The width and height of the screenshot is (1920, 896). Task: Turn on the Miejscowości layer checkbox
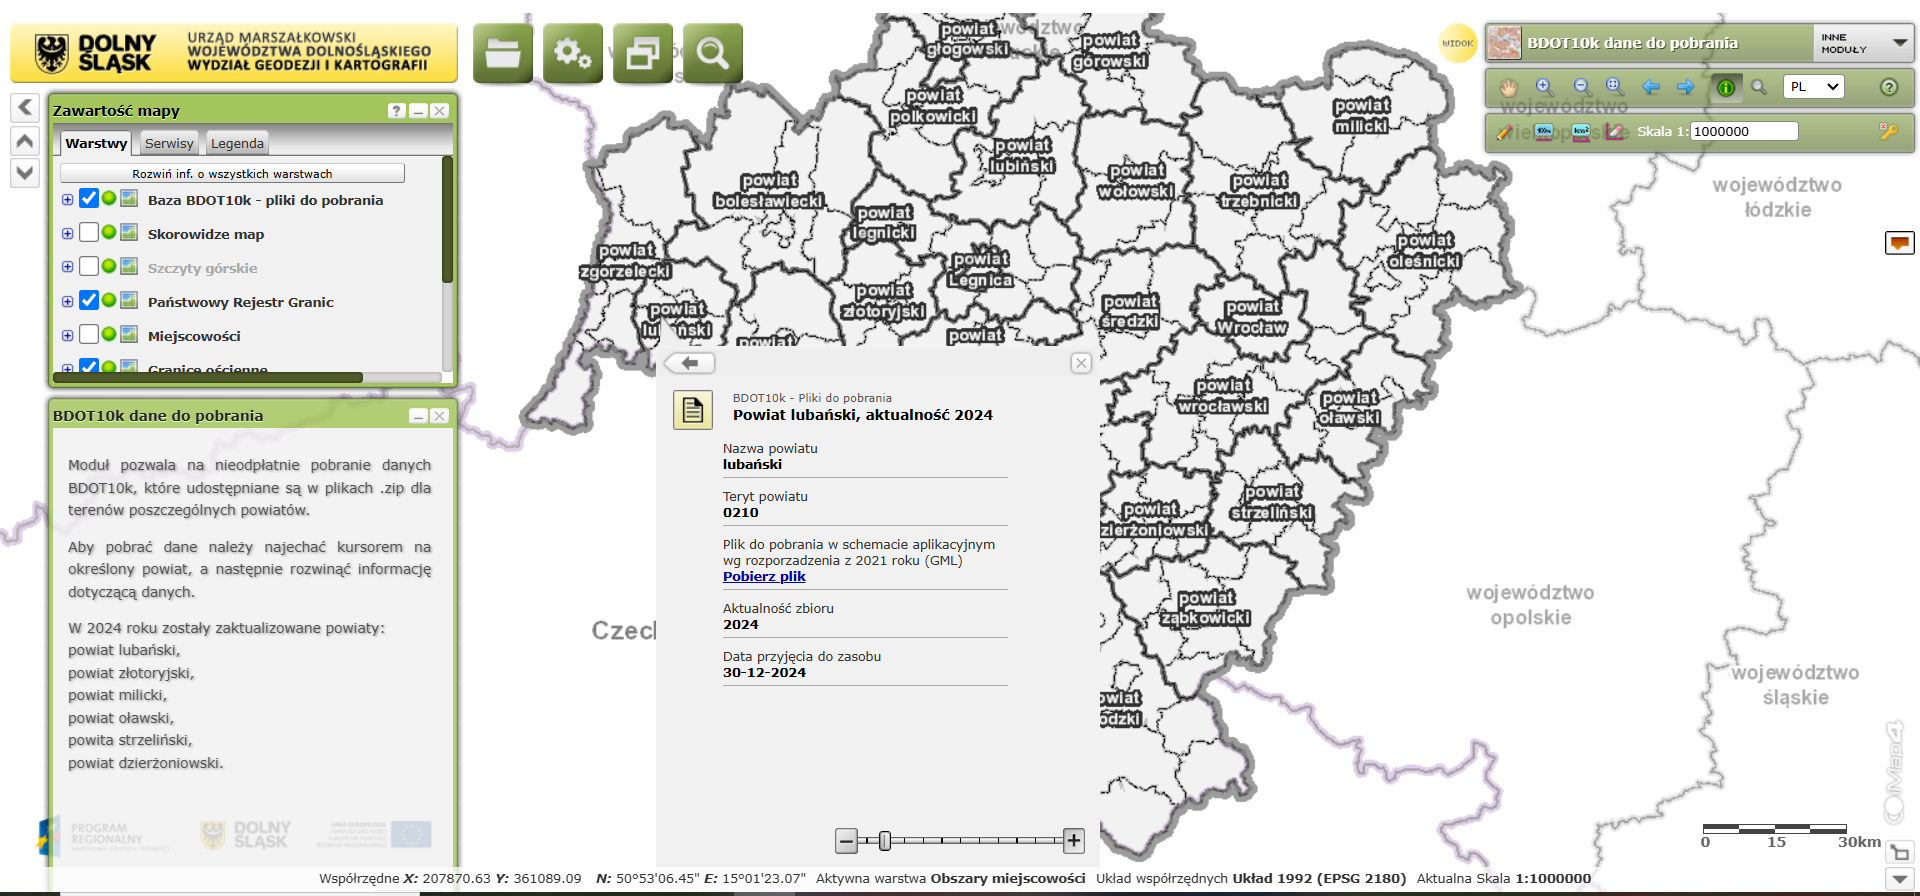(89, 335)
